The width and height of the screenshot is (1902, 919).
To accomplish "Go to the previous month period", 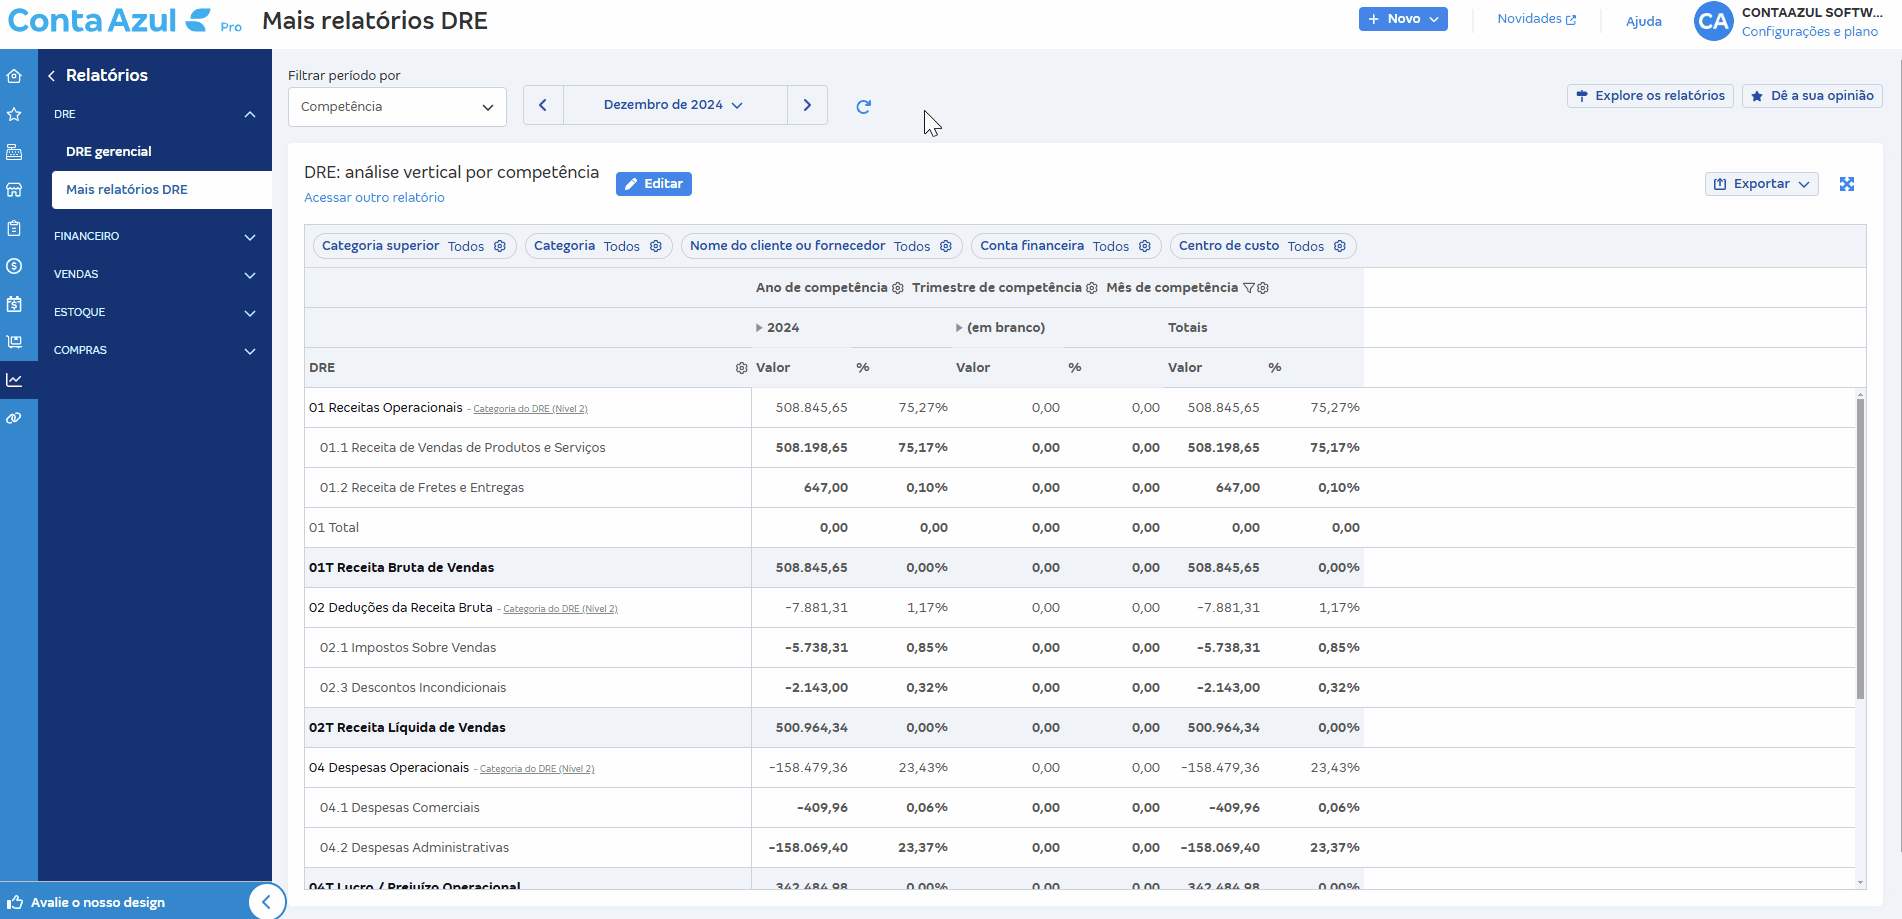I will pyautogui.click(x=543, y=105).
